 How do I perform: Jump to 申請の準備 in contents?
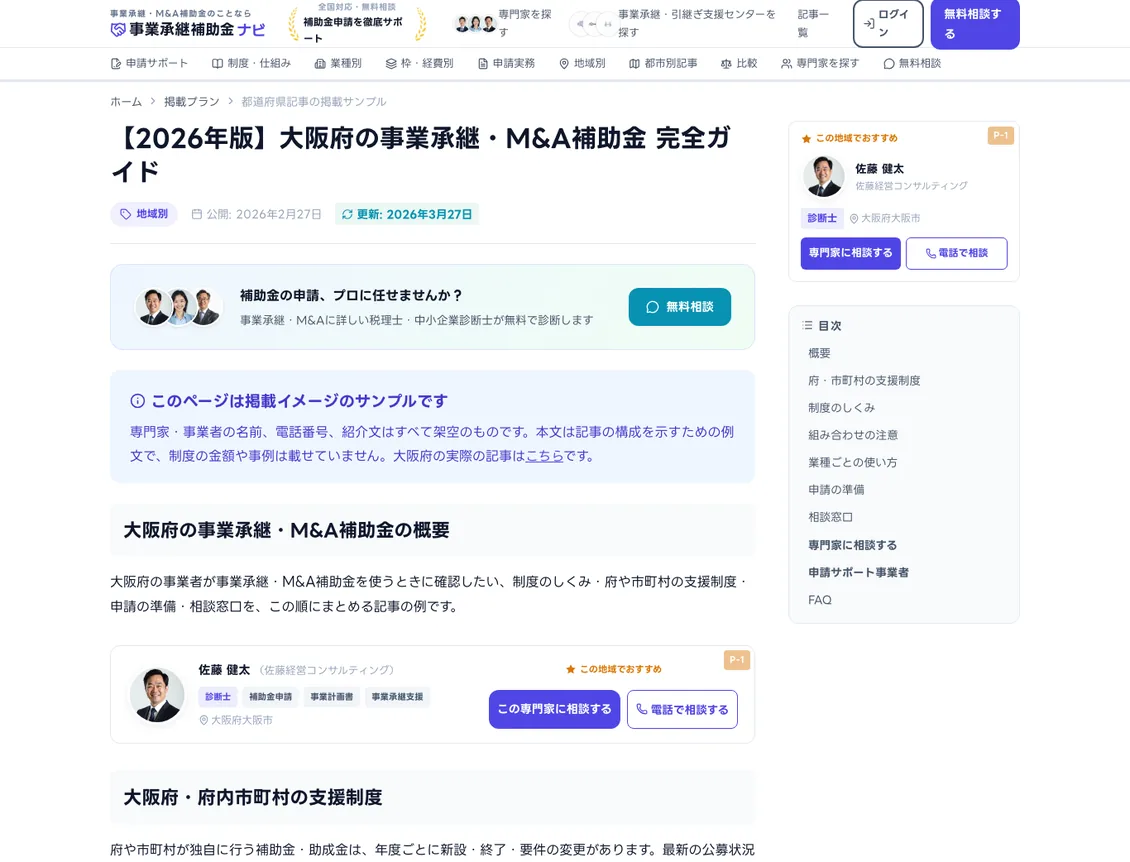coord(836,490)
